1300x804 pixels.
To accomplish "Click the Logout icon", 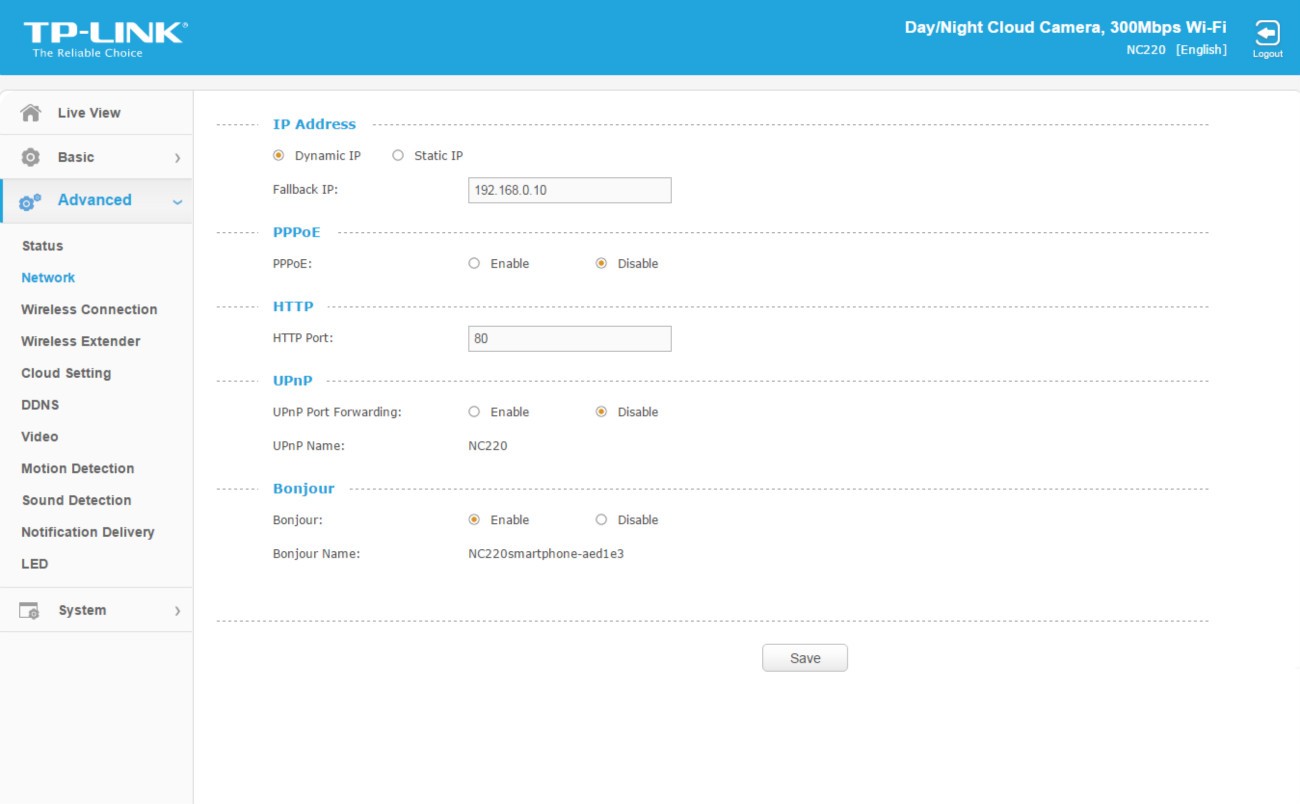I will [1267, 33].
